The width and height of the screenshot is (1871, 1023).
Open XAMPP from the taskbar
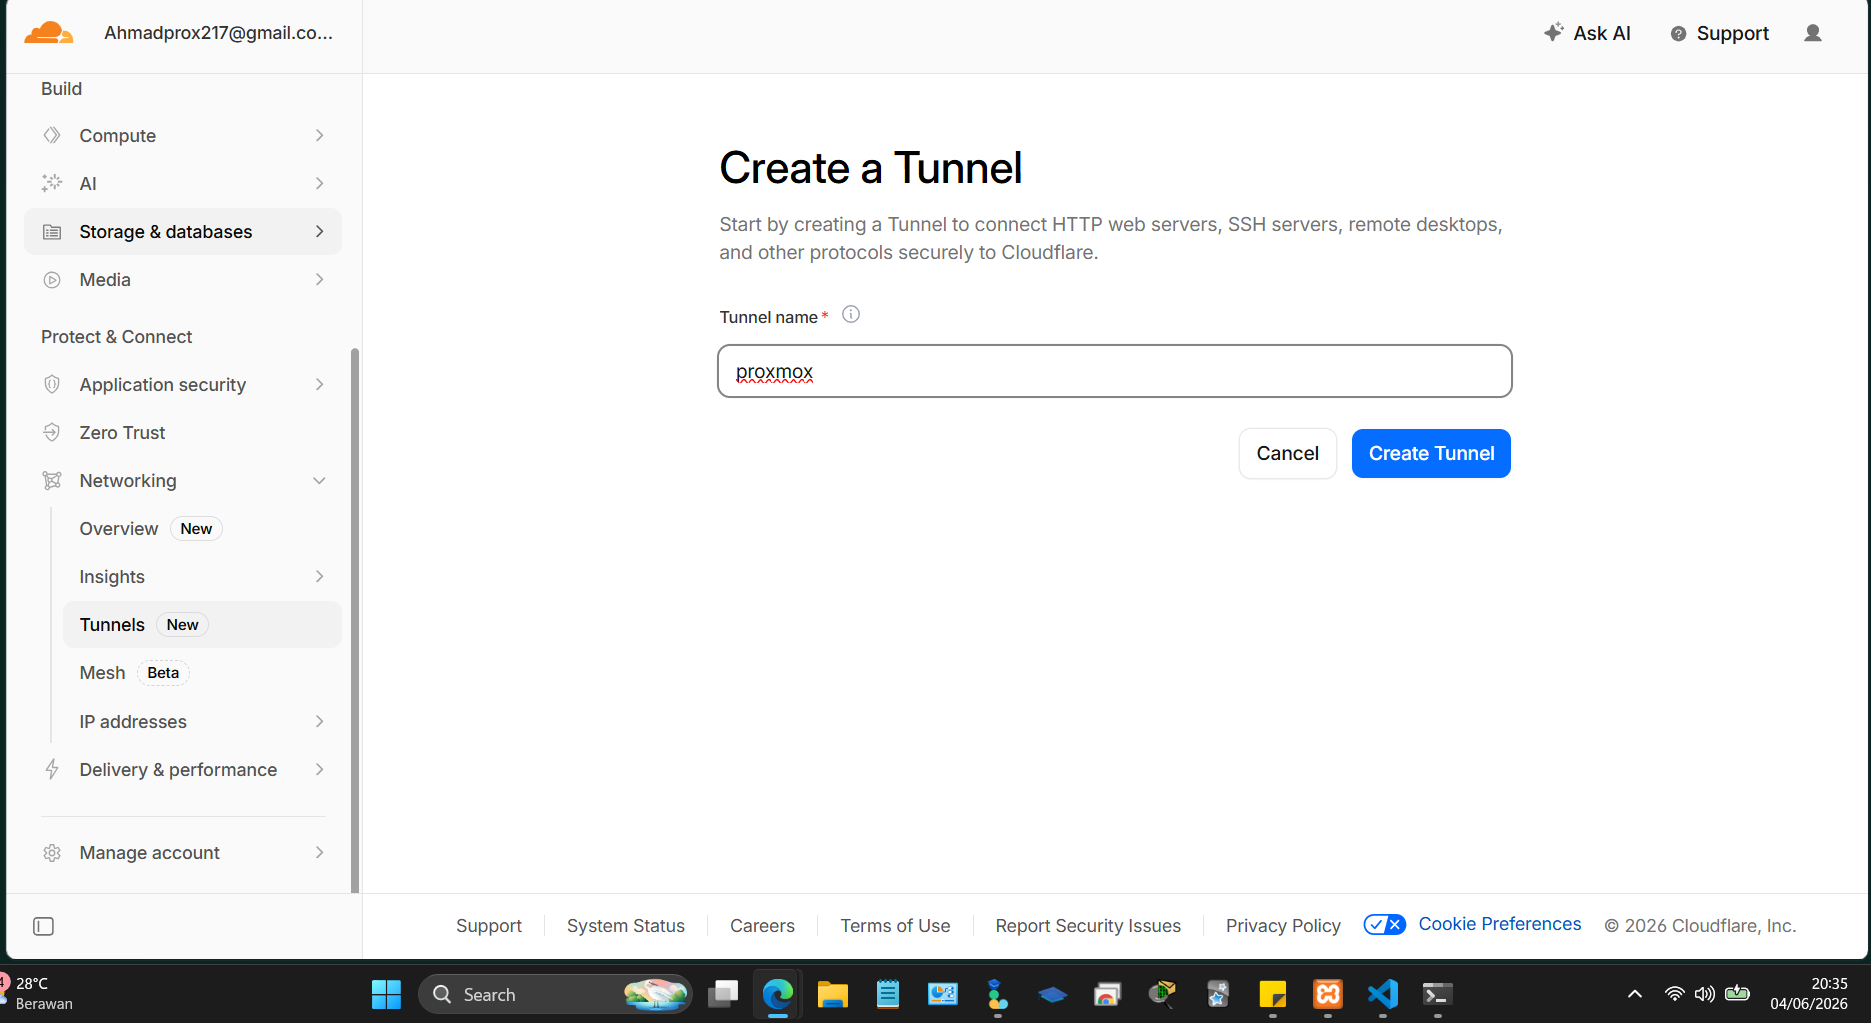point(1328,994)
